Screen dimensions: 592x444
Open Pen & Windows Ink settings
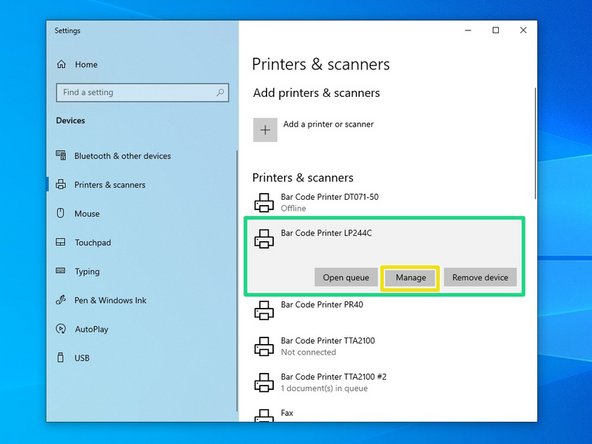110,300
